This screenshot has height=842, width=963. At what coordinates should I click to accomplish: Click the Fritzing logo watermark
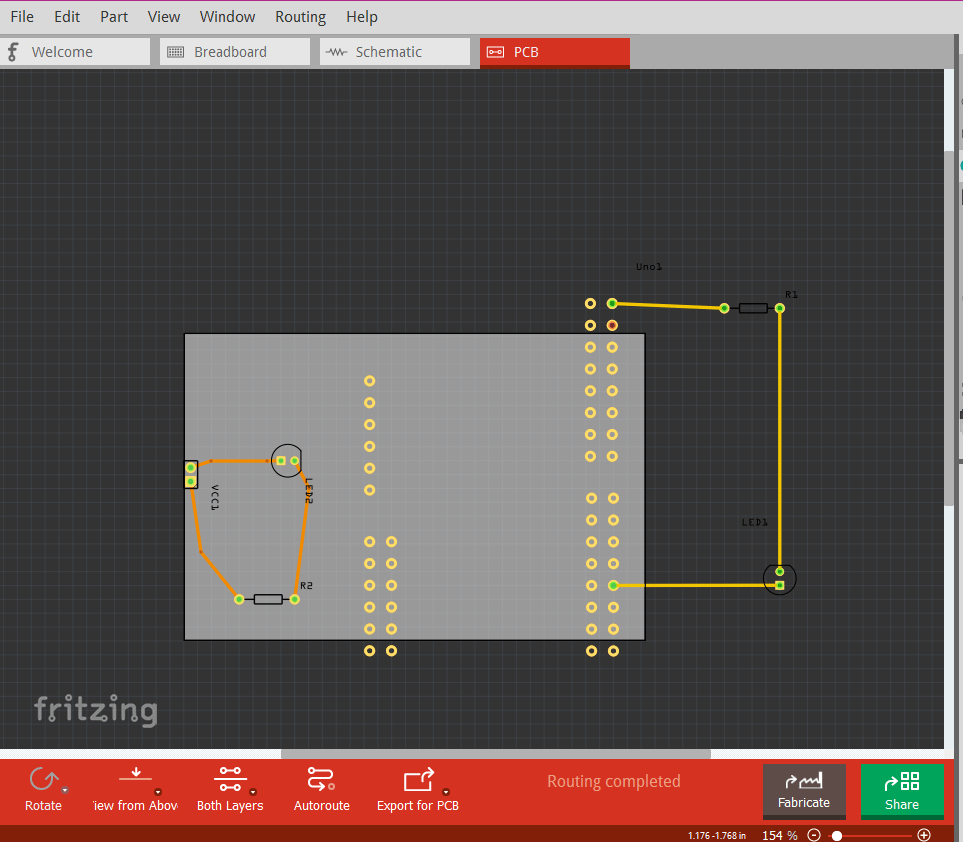pyautogui.click(x=95, y=710)
